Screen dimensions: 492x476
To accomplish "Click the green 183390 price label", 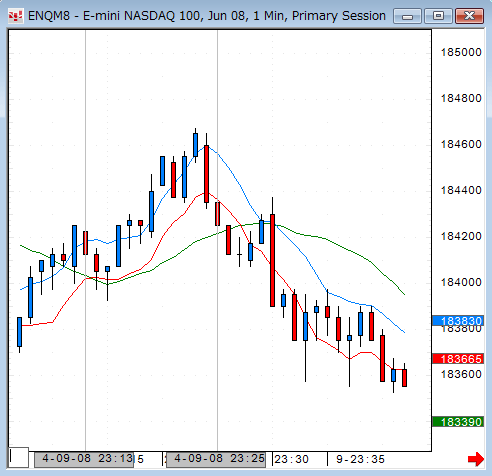I will coord(458,422).
